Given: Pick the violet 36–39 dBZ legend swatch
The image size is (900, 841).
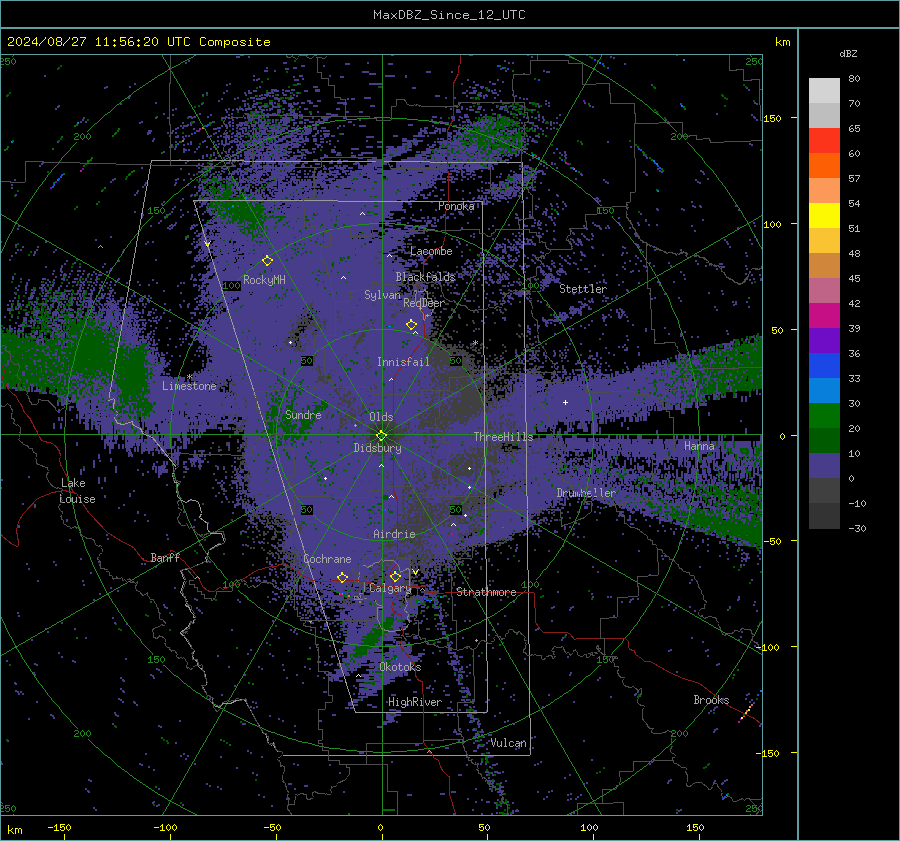Looking at the screenshot, I should 824,341.
